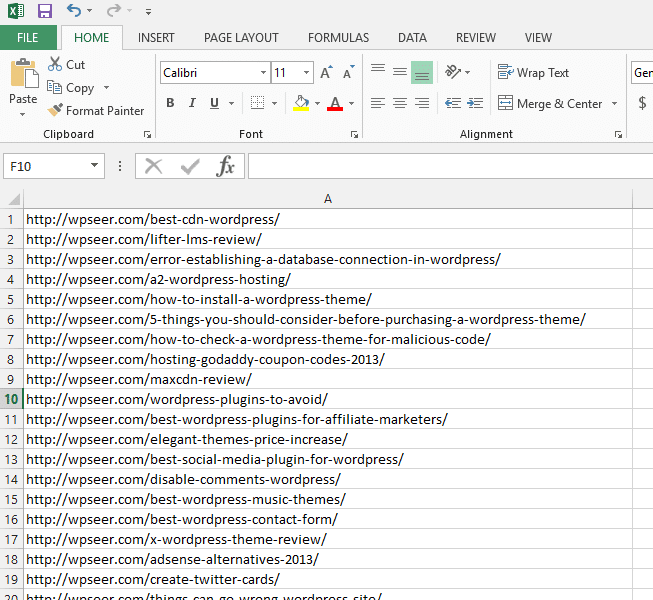This screenshot has height=600, width=653.
Task: Open the VIEW tab
Action: (538, 38)
